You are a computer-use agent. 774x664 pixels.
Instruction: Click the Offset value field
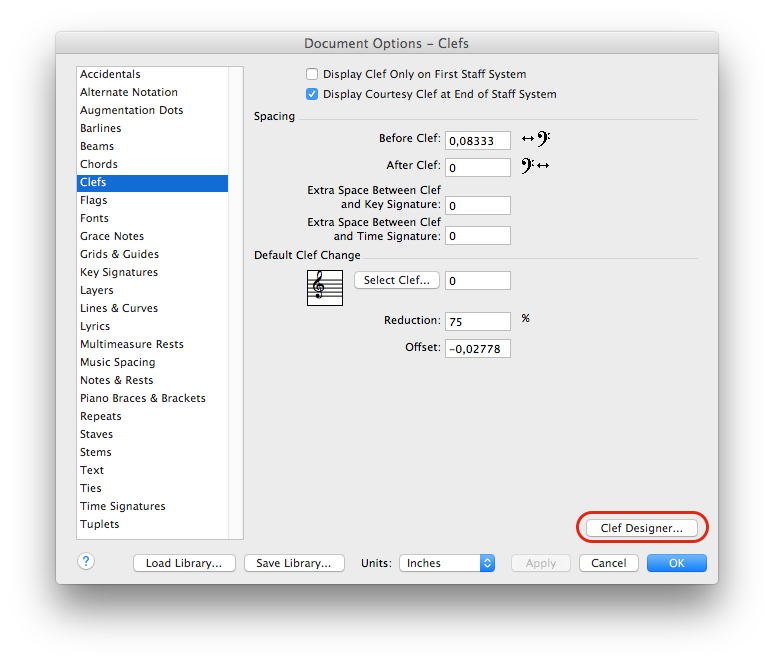pos(477,348)
